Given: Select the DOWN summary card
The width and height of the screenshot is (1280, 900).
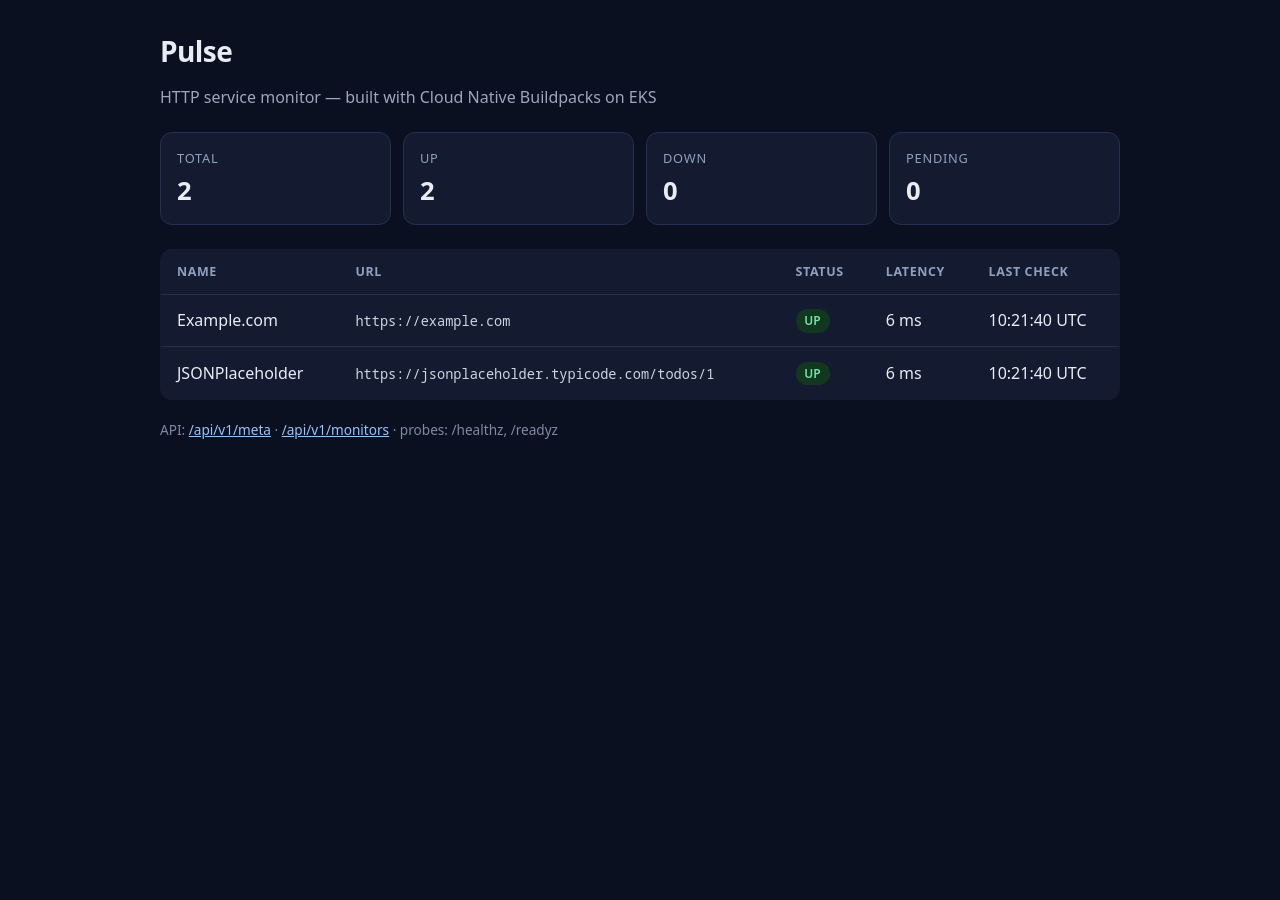Looking at the screenshot, I should [x=761, y=178].
